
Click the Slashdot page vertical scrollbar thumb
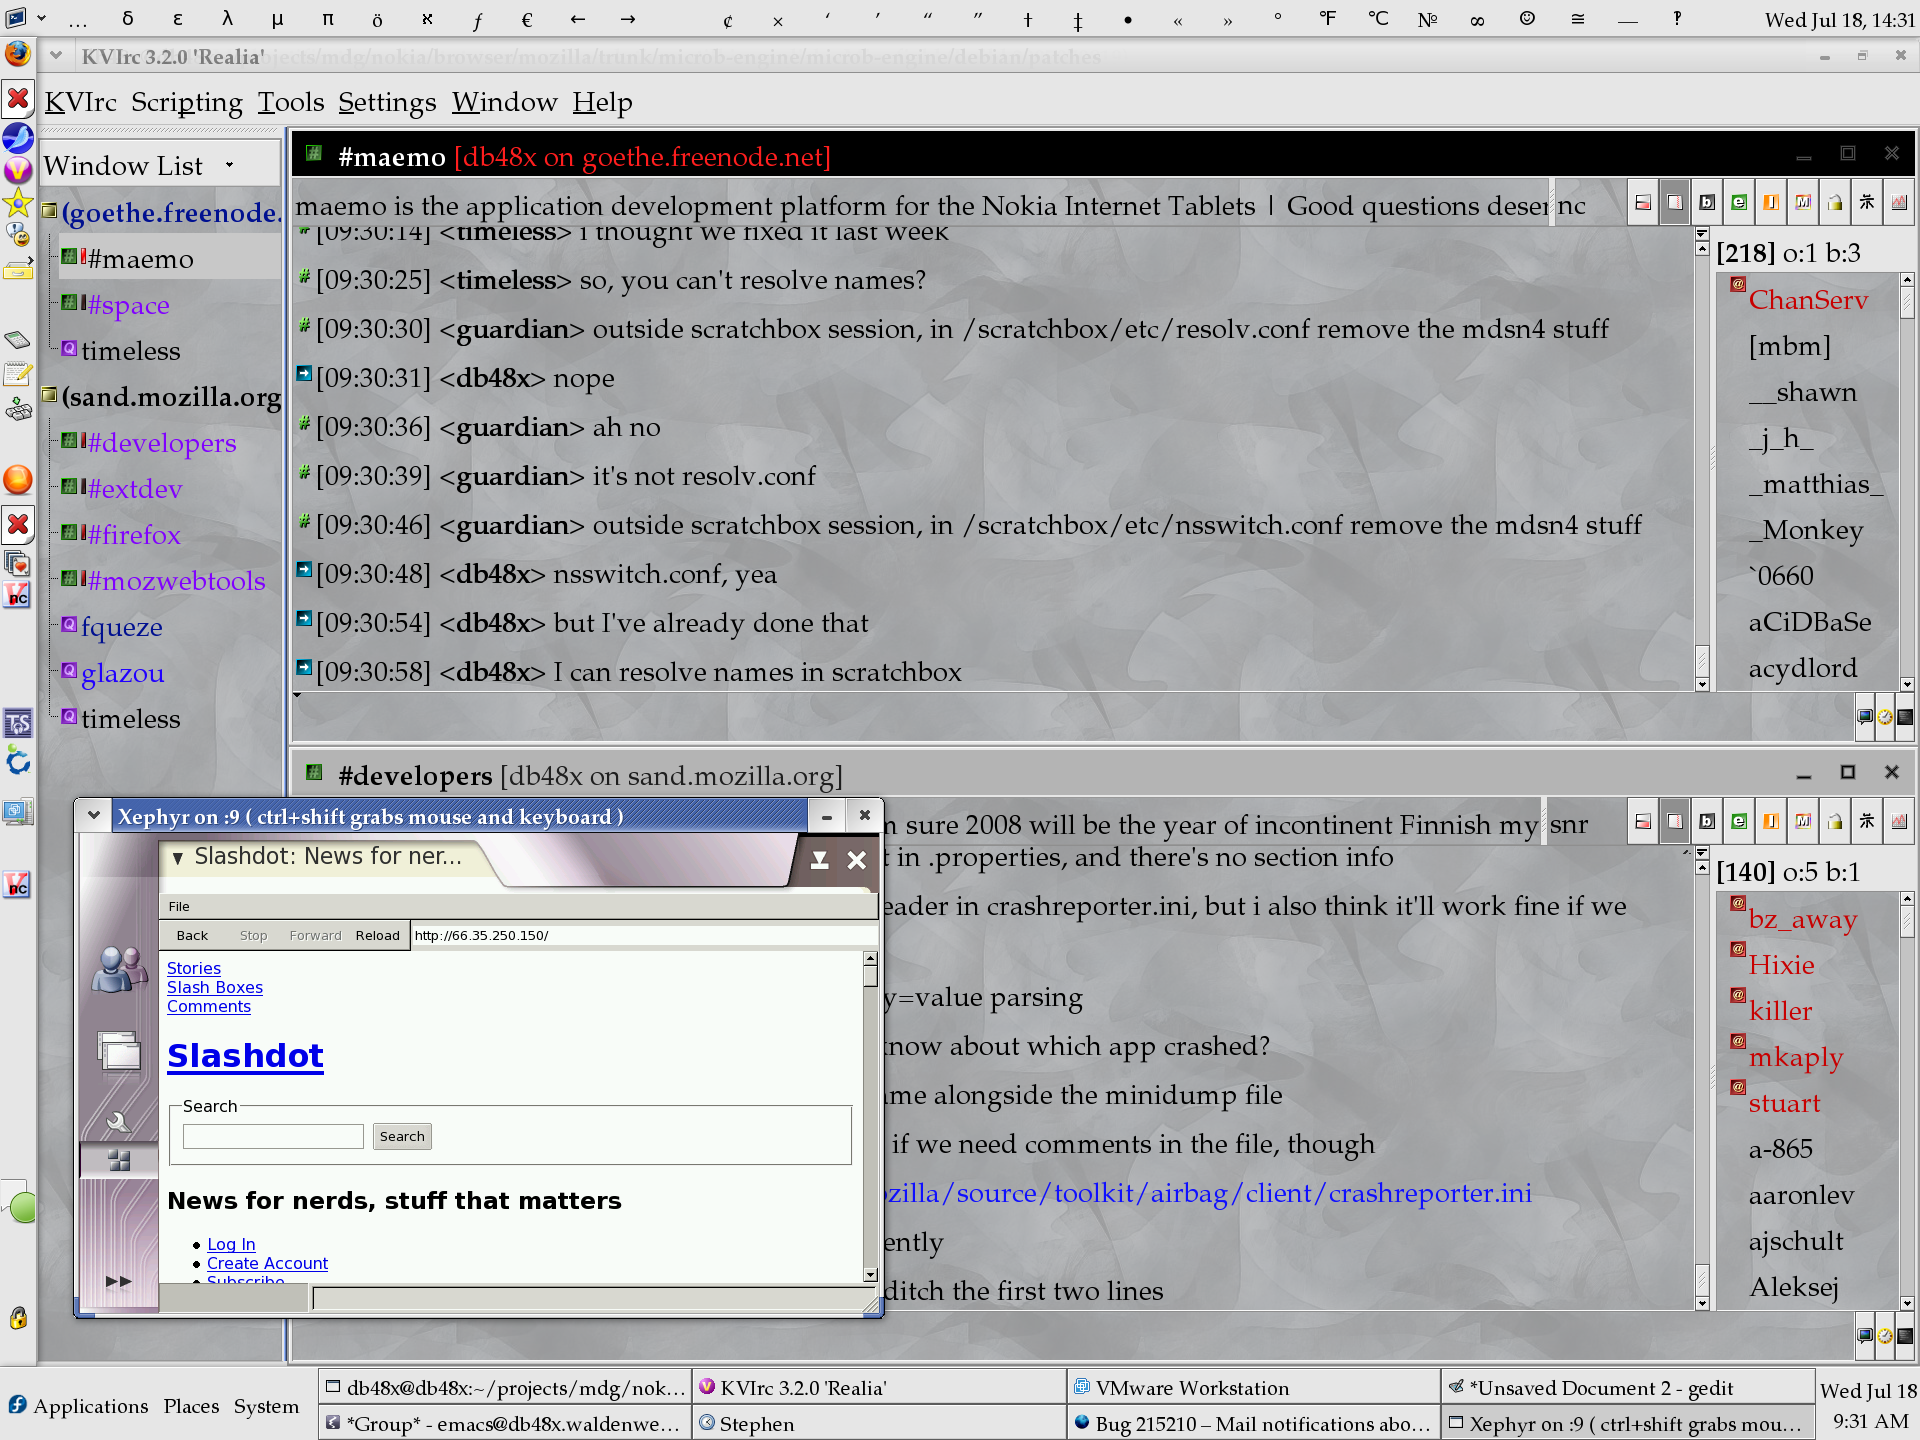pos(871,975)
